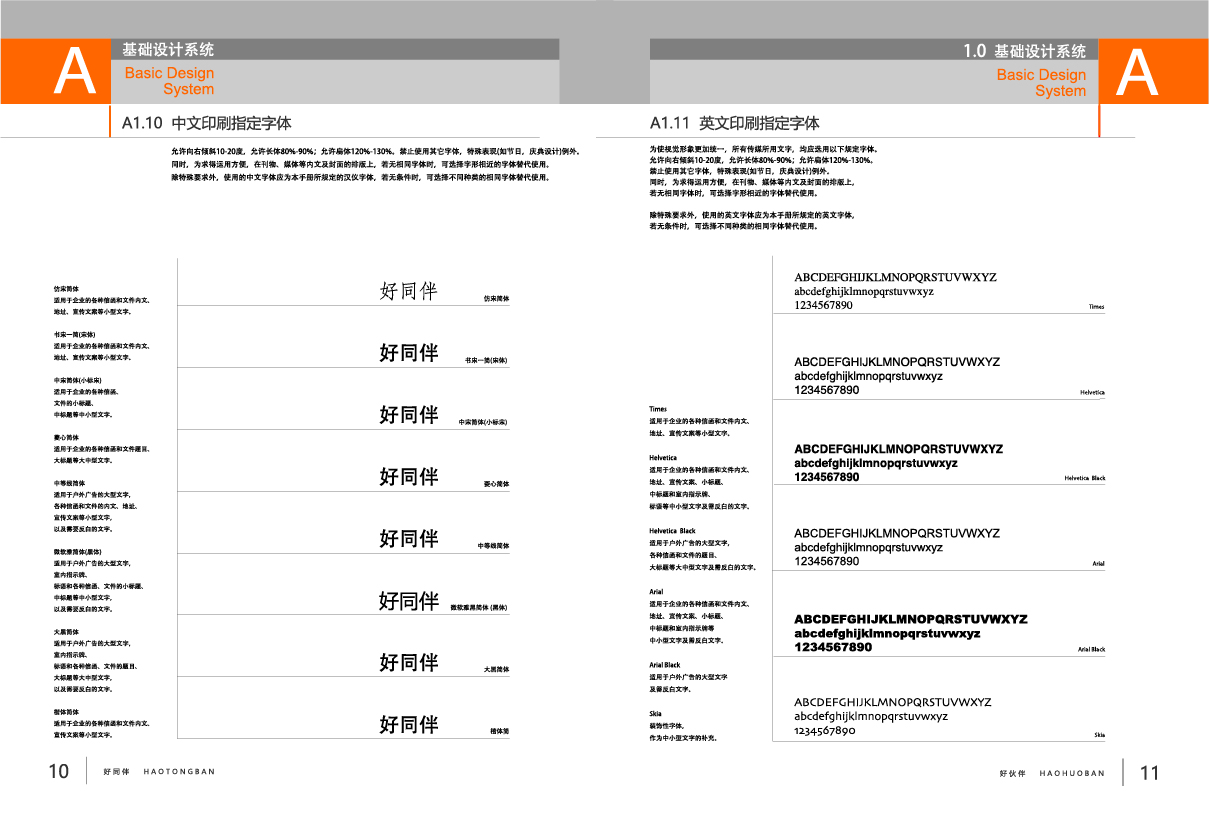This screenshot has height=826, width=1209.
Task: Select the Times uppercase alphabet sample line
Action: tap(895, 277)
